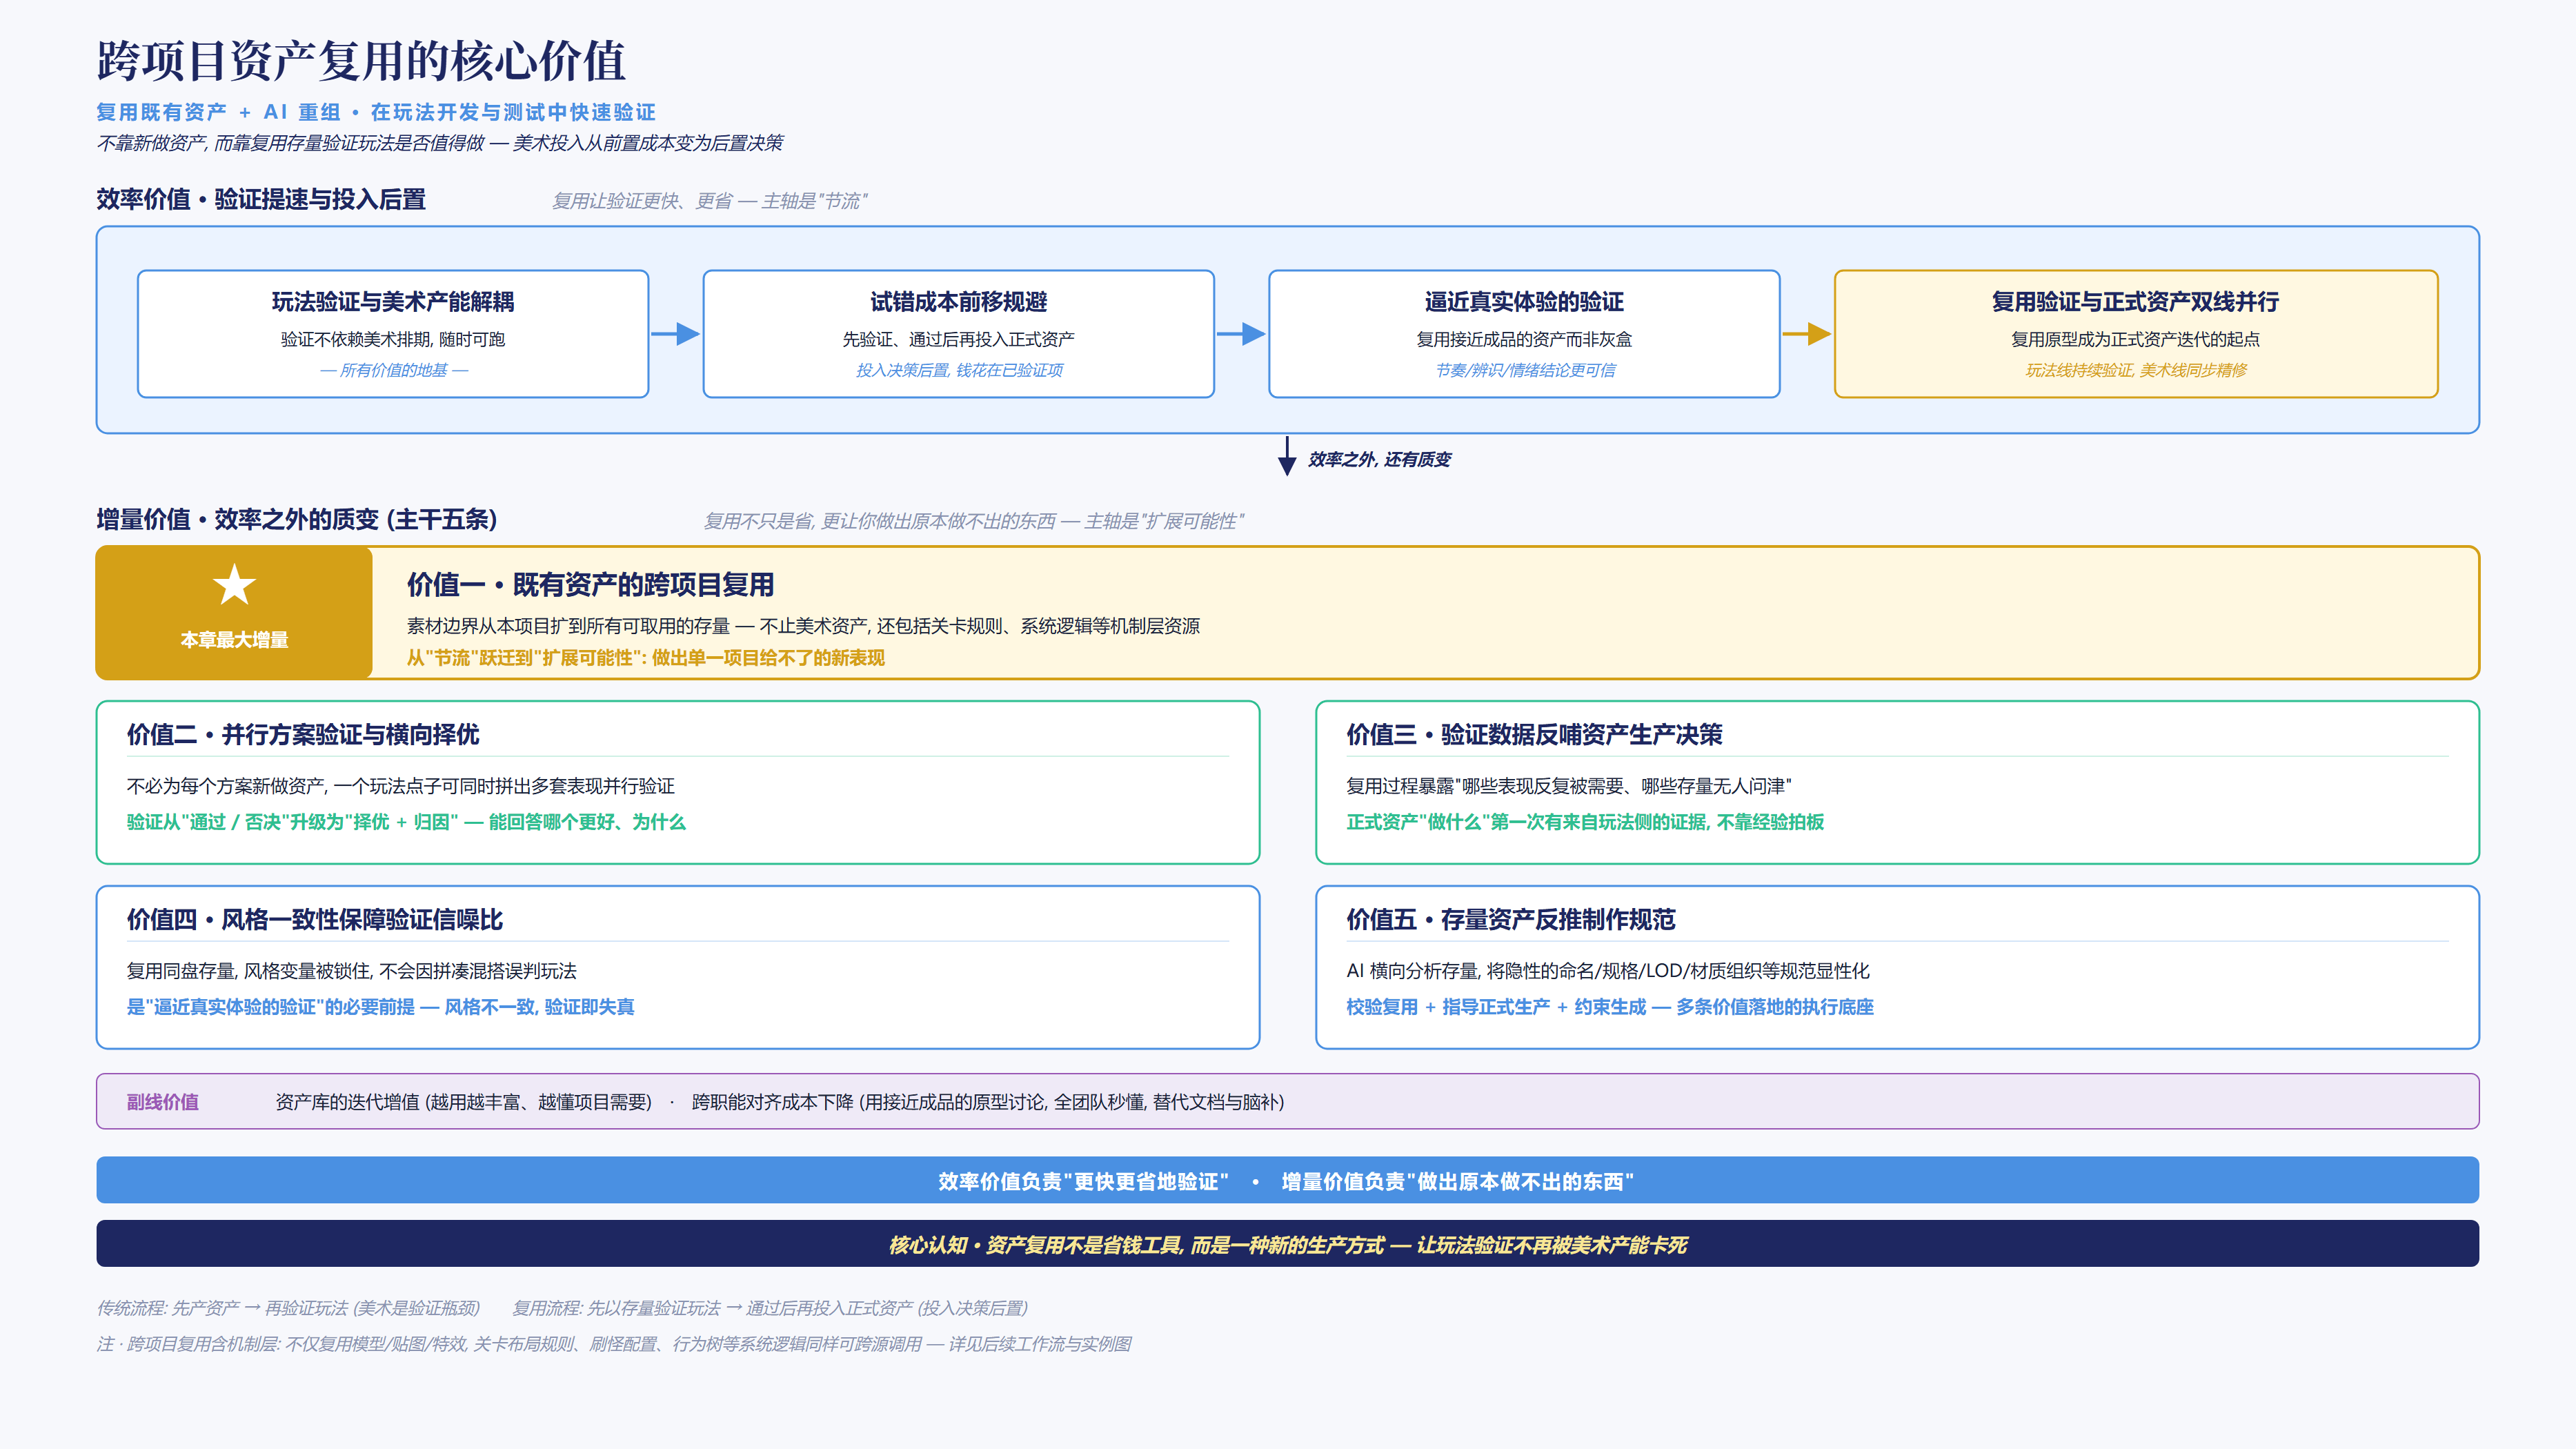Click the white star icon in the gold badge
The image size is (2576, 1449).
coord(234,585)
